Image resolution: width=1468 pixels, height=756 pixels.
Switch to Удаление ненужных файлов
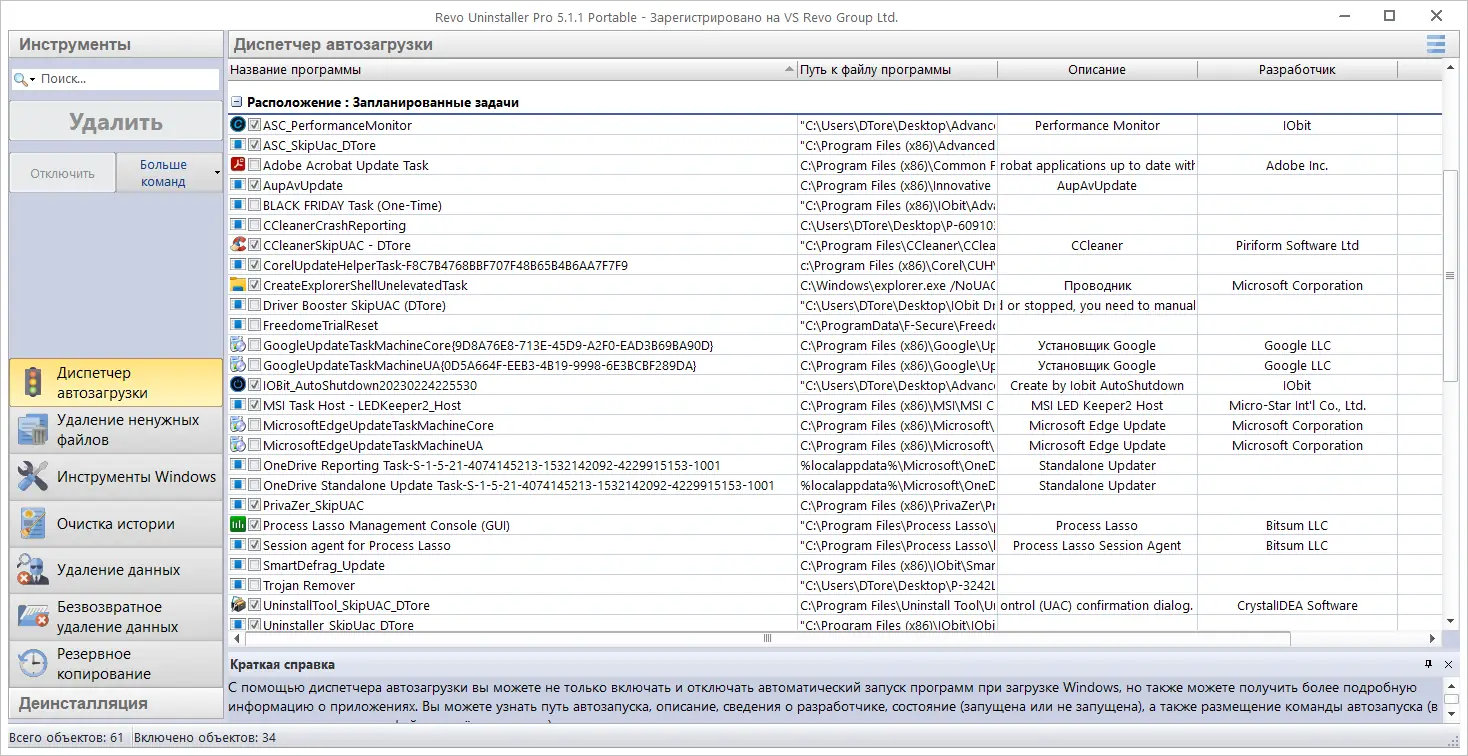[x=116, y=430]
